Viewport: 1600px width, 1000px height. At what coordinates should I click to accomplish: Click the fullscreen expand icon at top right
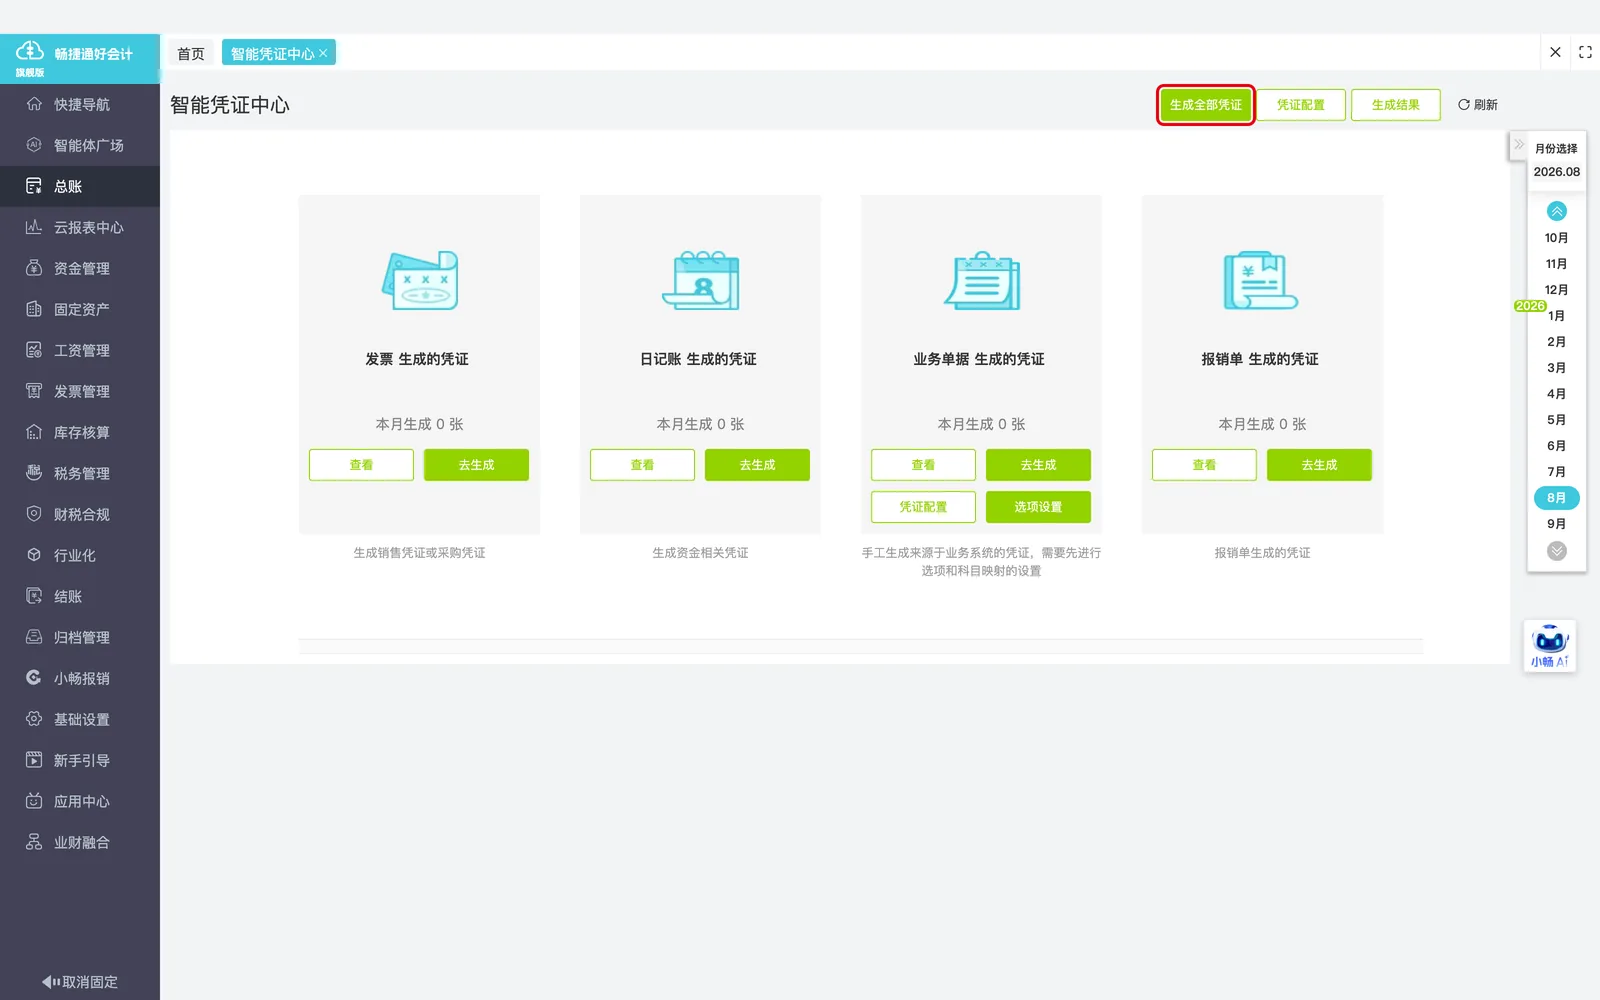[1585, 52]
